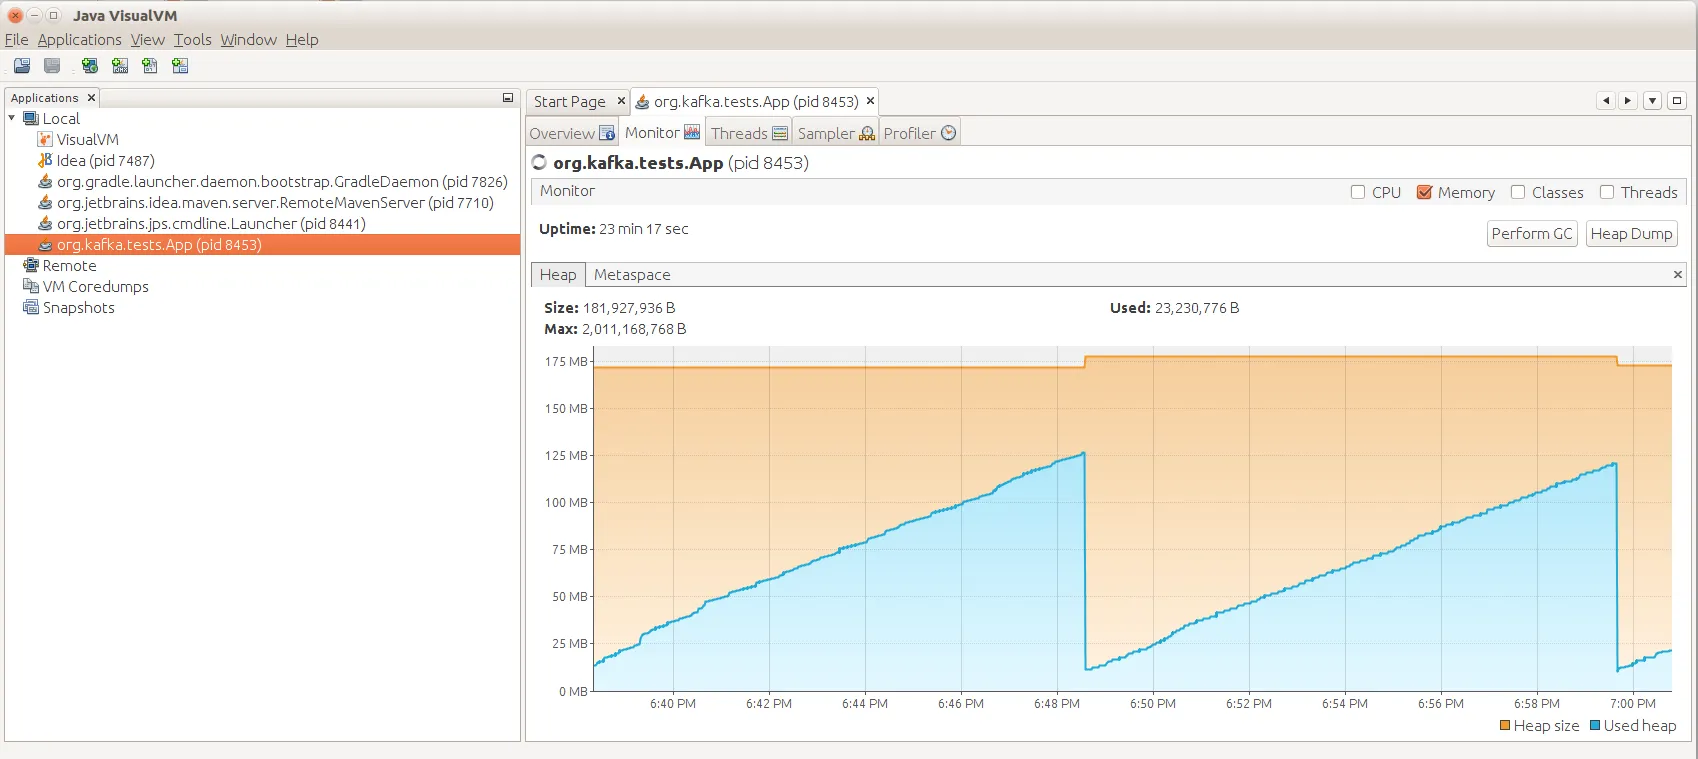Close the Applications panel tab

(x=91, y=98)
